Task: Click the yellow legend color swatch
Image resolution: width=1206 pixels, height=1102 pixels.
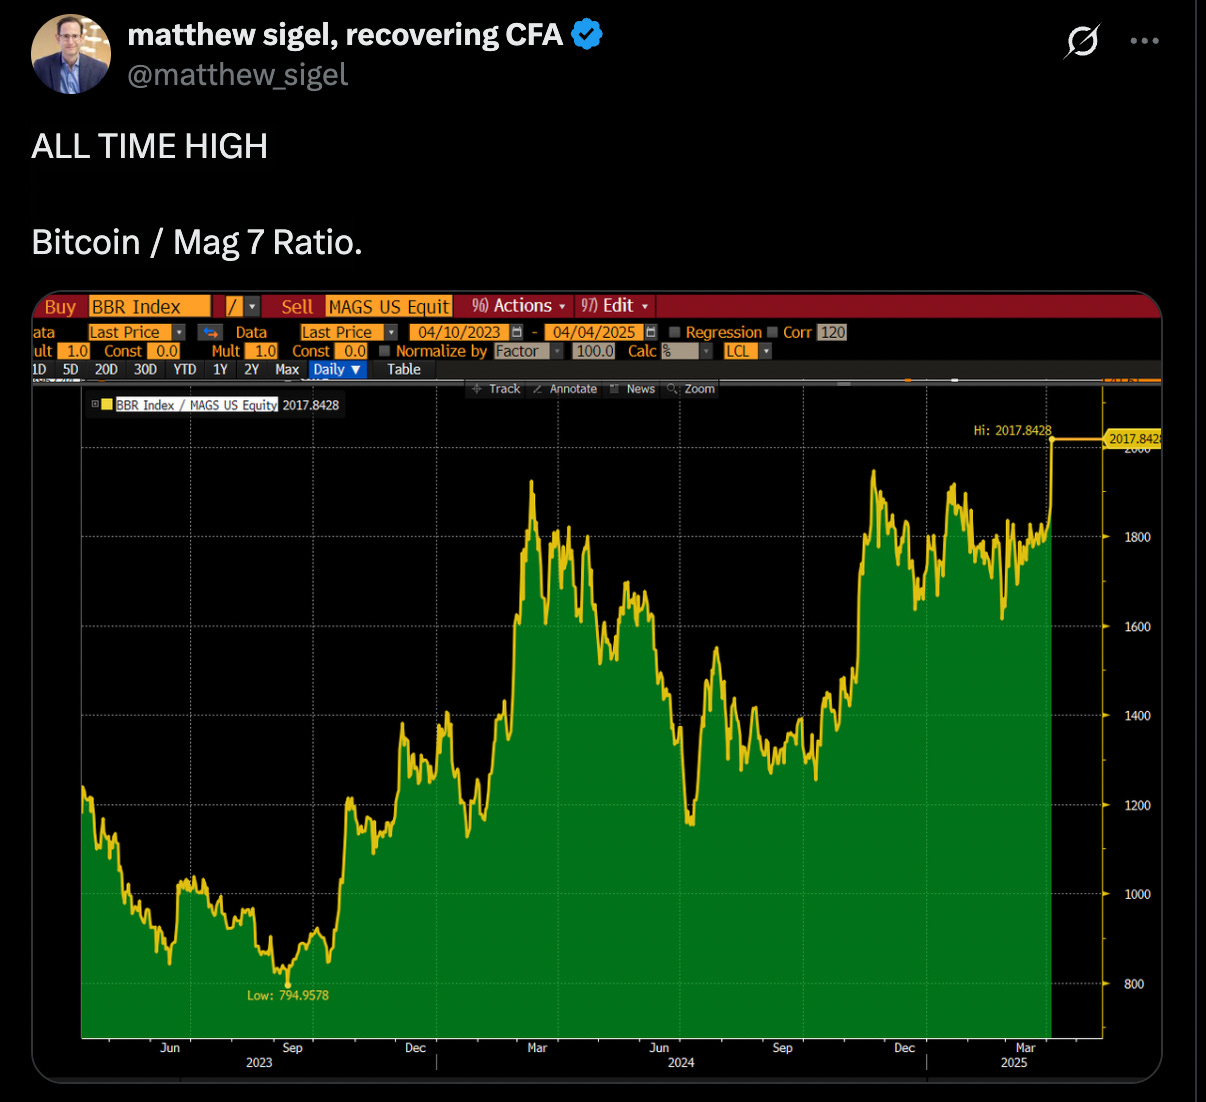Action: [107, 405]
